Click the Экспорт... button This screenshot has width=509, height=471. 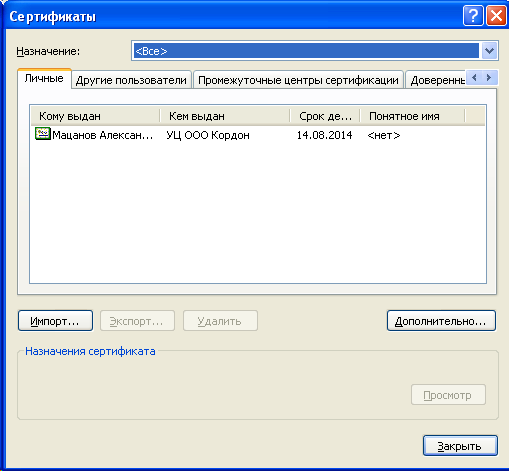pyautogui.click(x=137, y=321)
